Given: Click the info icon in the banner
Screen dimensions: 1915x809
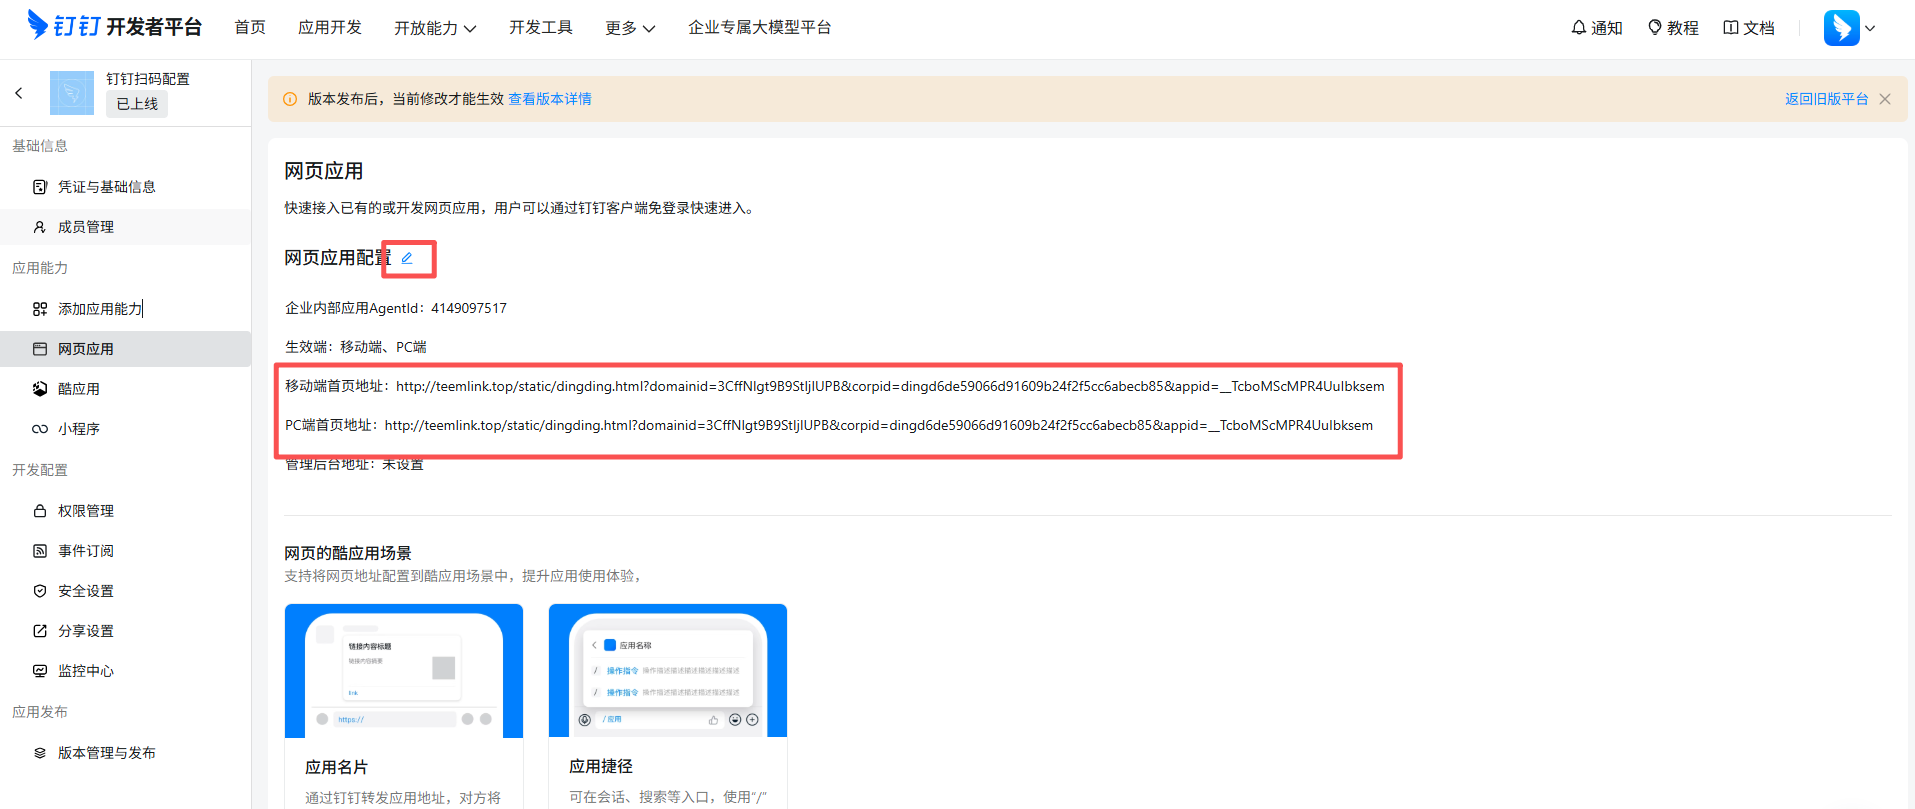Looking at the screenshot, I should 290,99.
